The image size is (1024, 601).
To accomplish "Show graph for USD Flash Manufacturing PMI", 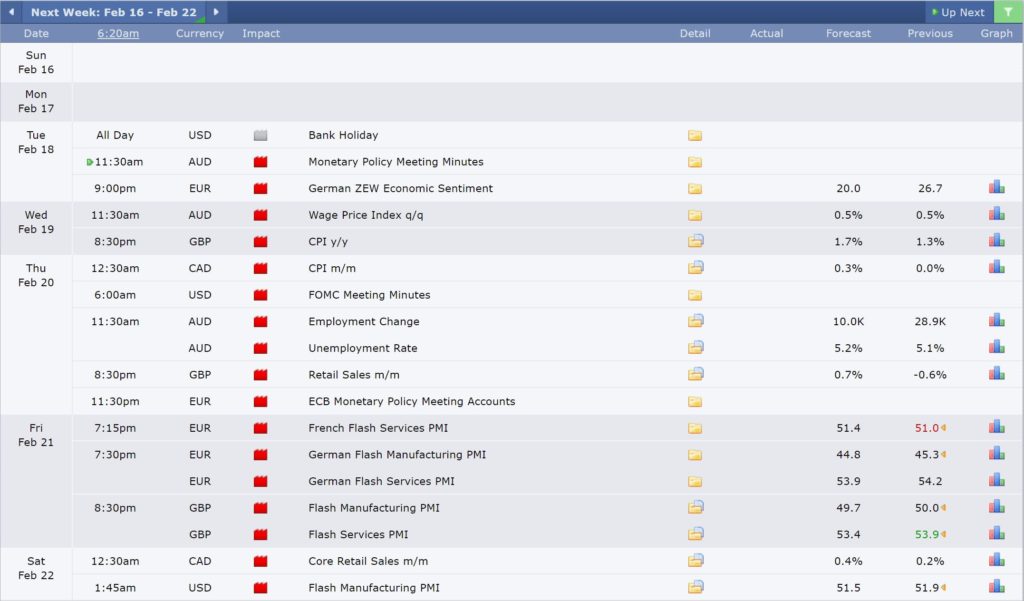I will pyautogui.click(x=997, y=588).
